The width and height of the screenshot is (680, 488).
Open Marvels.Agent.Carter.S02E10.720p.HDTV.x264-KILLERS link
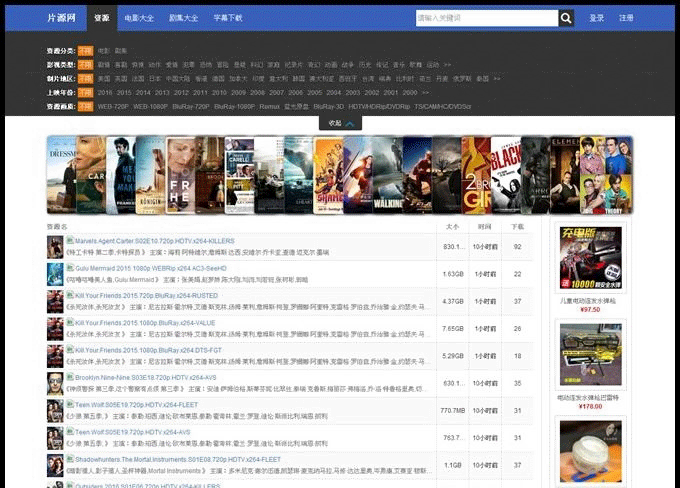pos(155,241)
